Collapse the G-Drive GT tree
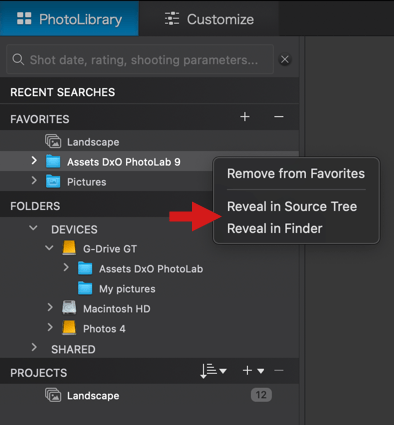Screen dimensions: 394x425 pyautogui.click(x=49, y=248)
